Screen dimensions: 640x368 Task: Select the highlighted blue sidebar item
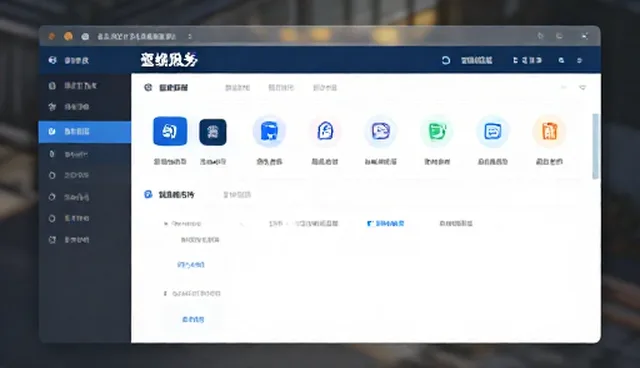[84, 132]
